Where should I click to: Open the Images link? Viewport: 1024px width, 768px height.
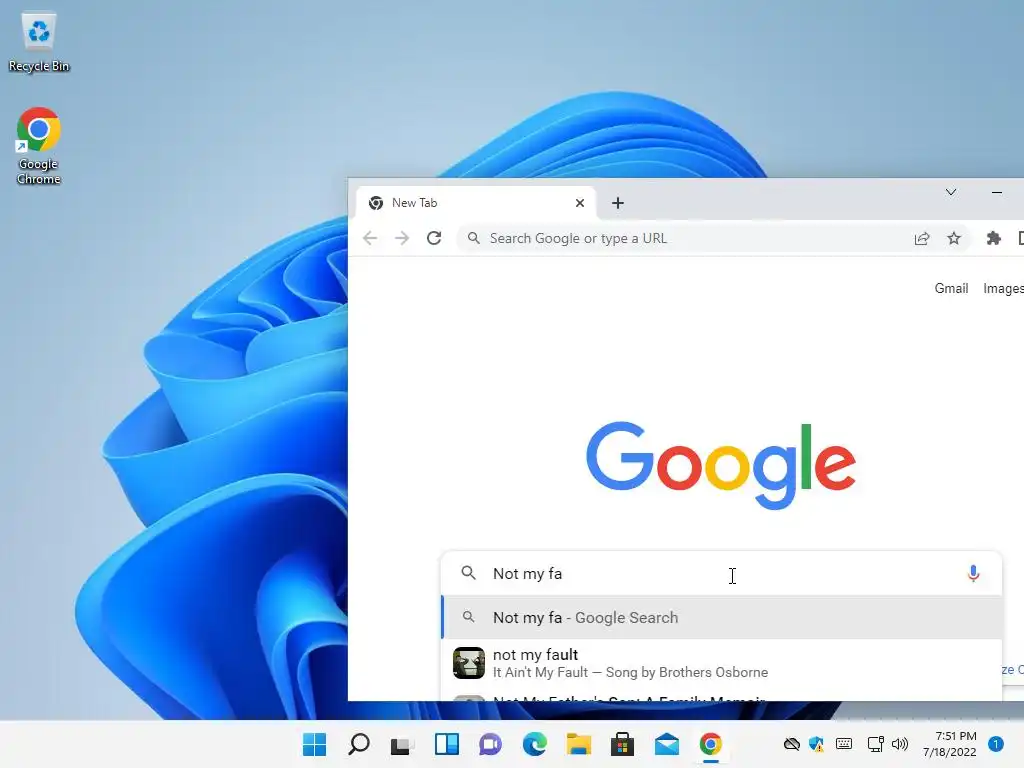coord(1003,288)
